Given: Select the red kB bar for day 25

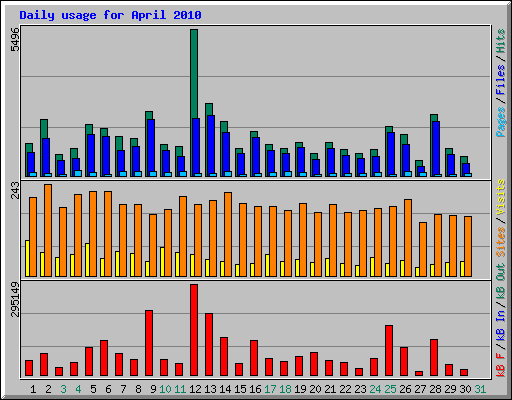Looking at the screenshot, I should [x=389, y=351].
